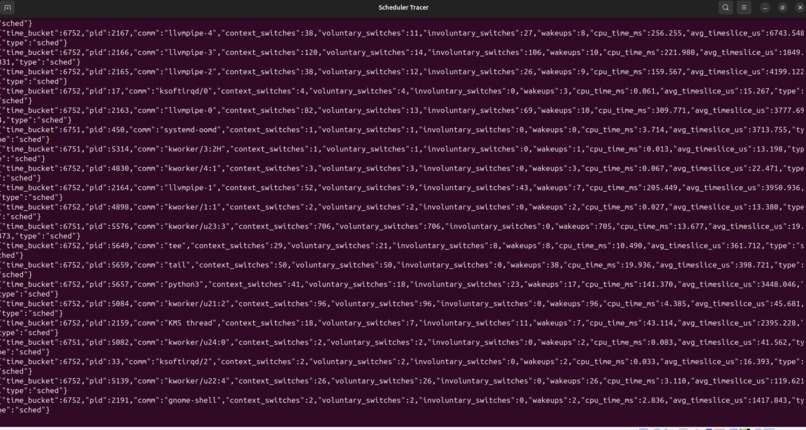
Task: Click the "kworker/4:1" process name
Action: pos(192,169)
